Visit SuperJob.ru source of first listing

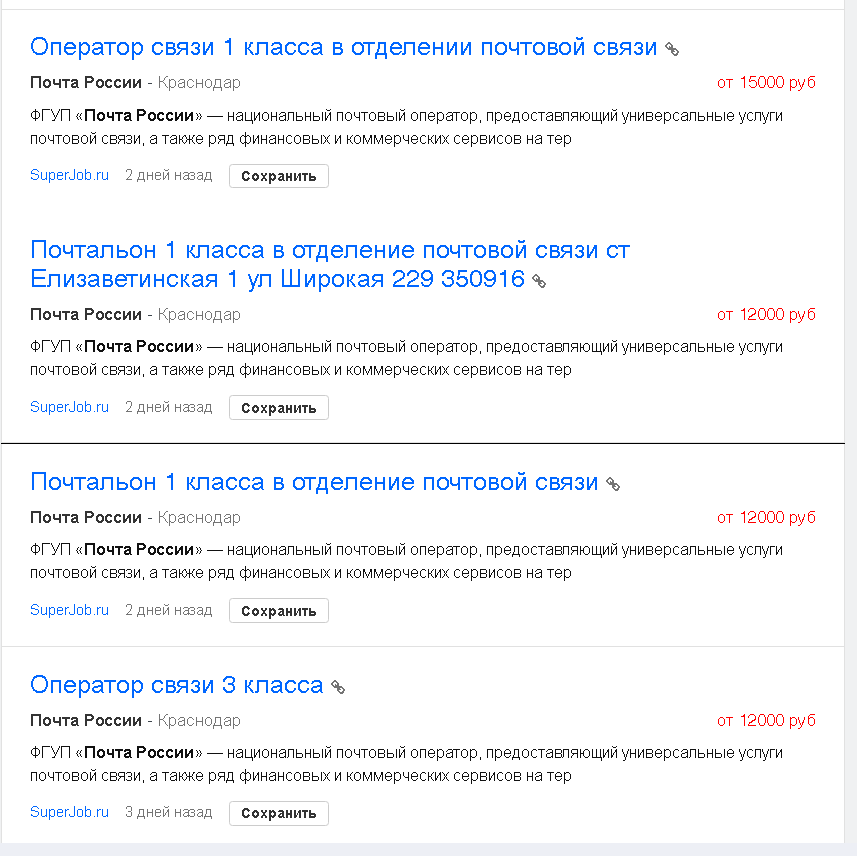click(x=69, y=175)
